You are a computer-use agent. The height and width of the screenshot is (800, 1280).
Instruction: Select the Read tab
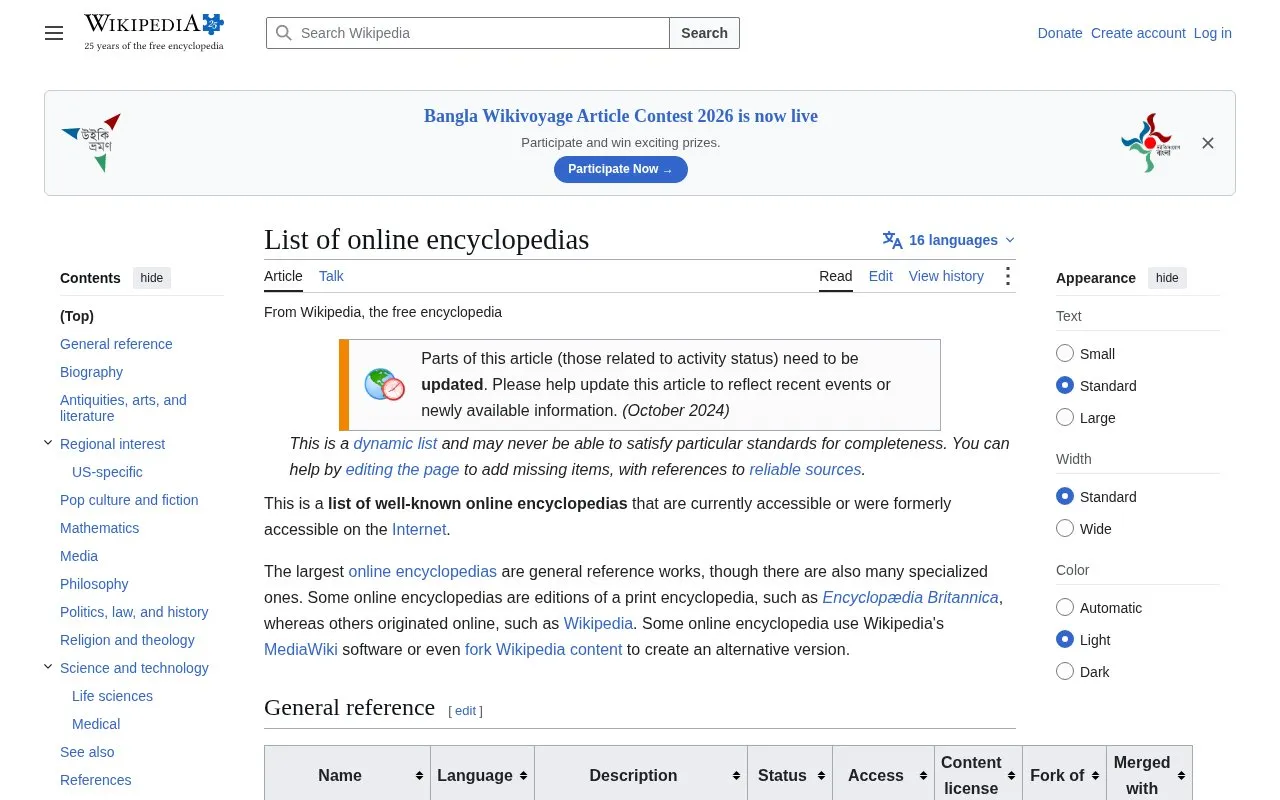836,276
